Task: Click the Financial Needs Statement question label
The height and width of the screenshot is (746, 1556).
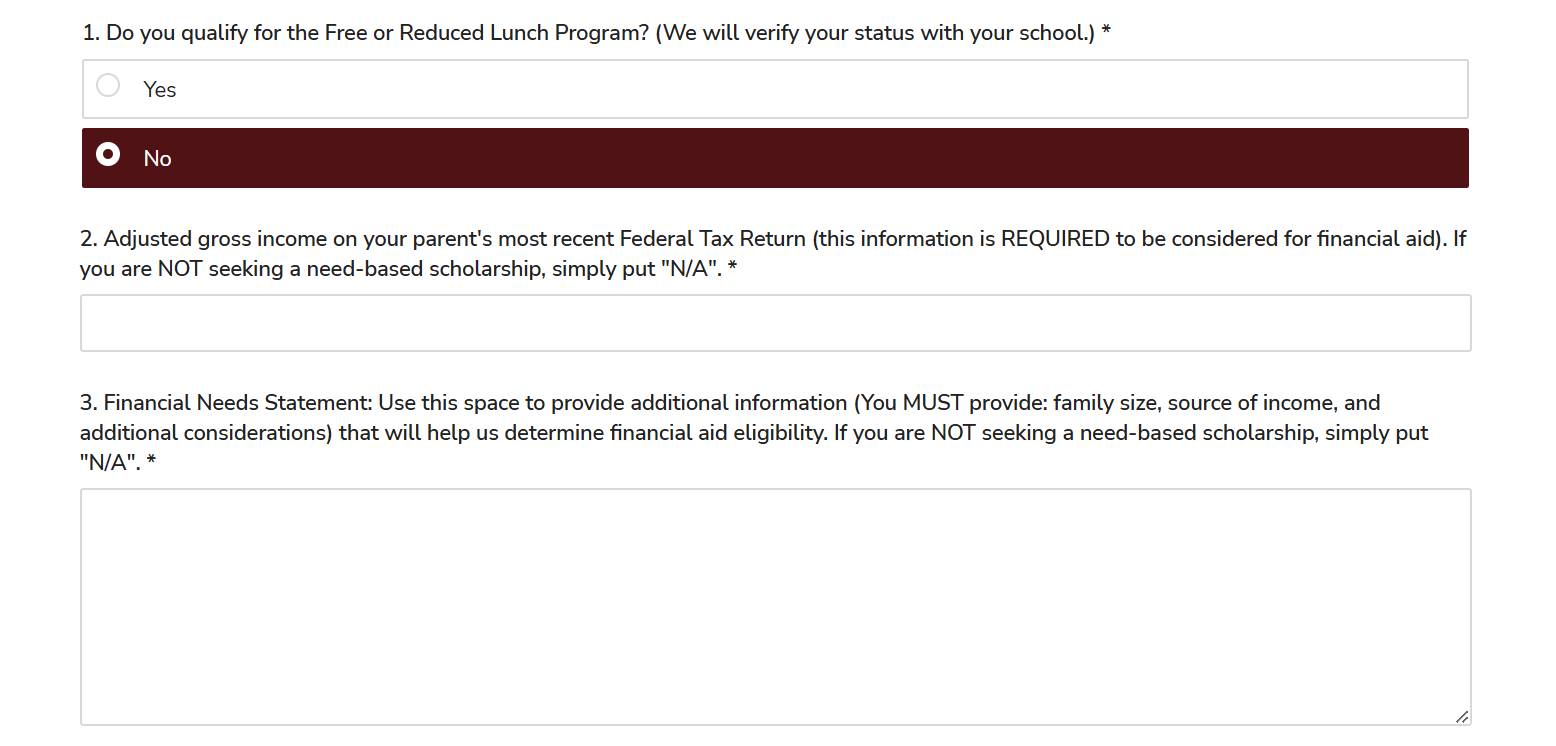Action: pos(225,403)
